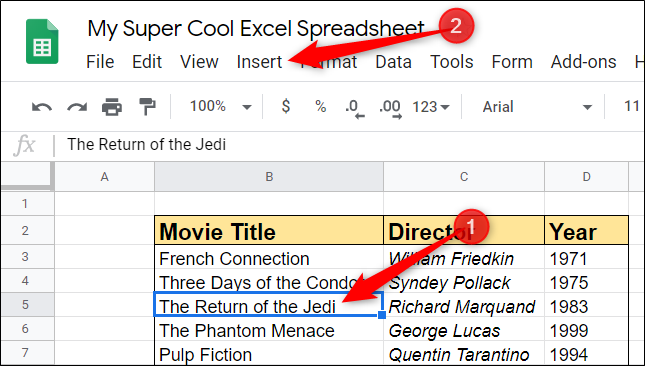The image size is (645, 366).
Task: Click the fx function icon
Action: (x=24, y=145)
